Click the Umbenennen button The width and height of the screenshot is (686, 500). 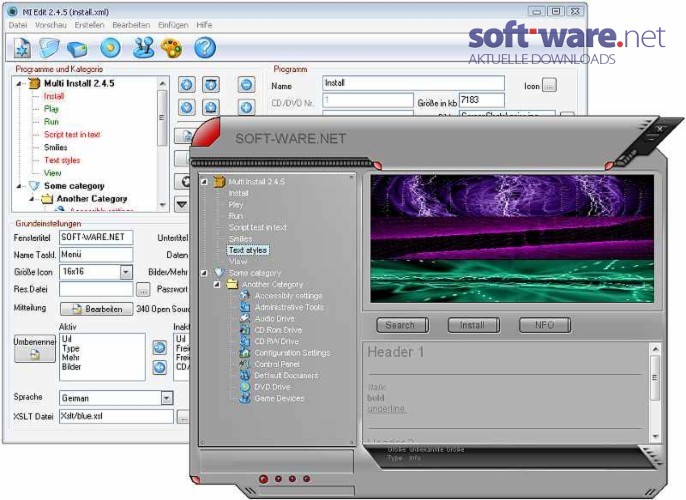click(35, 348)
